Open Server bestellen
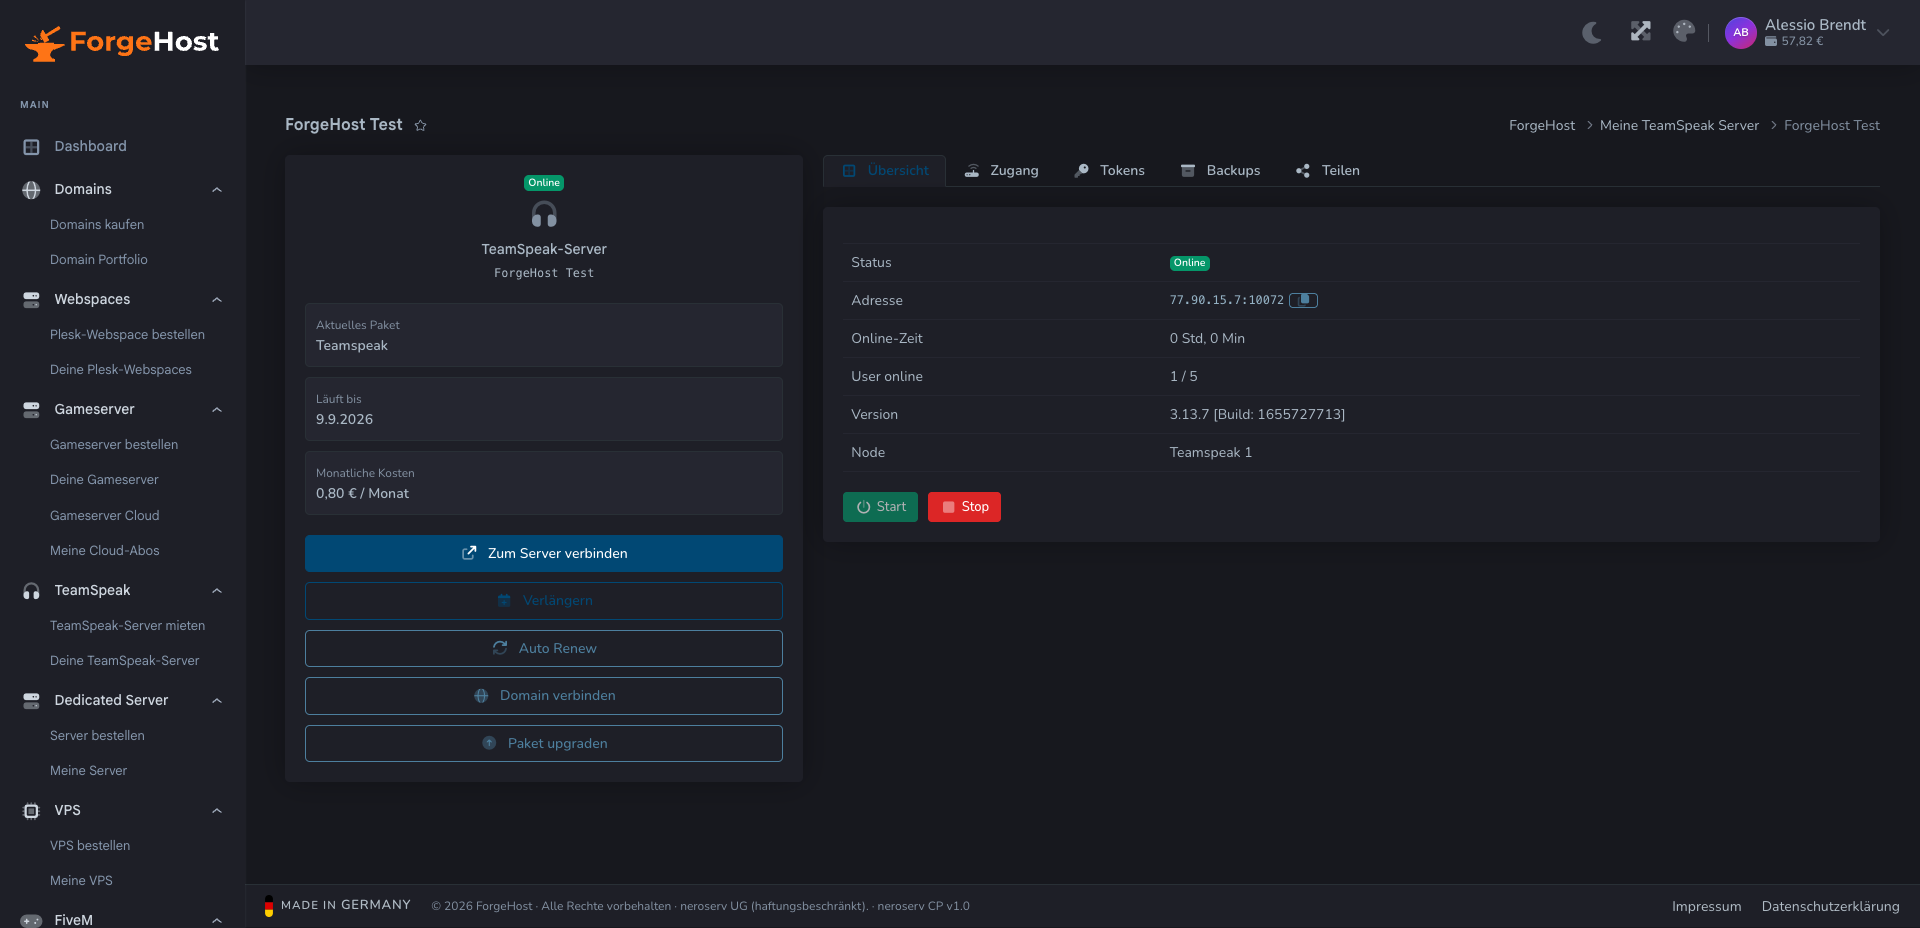This screenshot has width=1920, height=928. click(97, 736)
